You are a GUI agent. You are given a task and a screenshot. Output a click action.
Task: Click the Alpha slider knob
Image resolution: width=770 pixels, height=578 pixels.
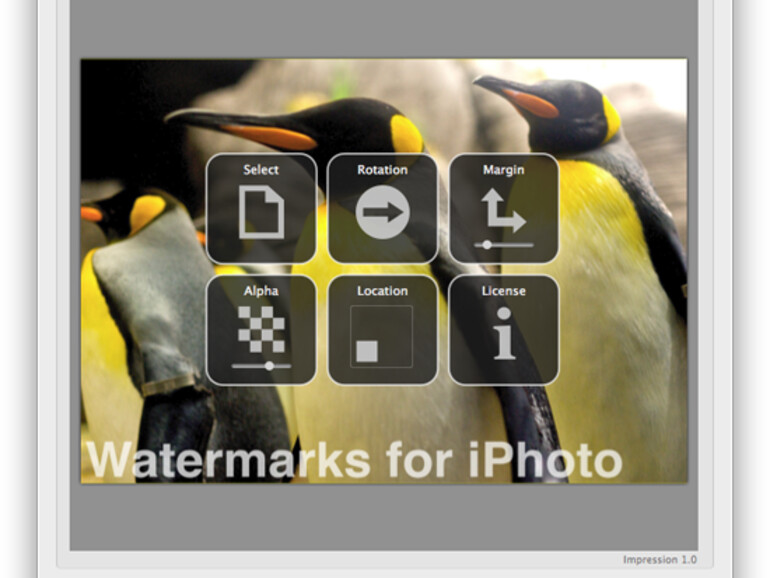(269, 365)
